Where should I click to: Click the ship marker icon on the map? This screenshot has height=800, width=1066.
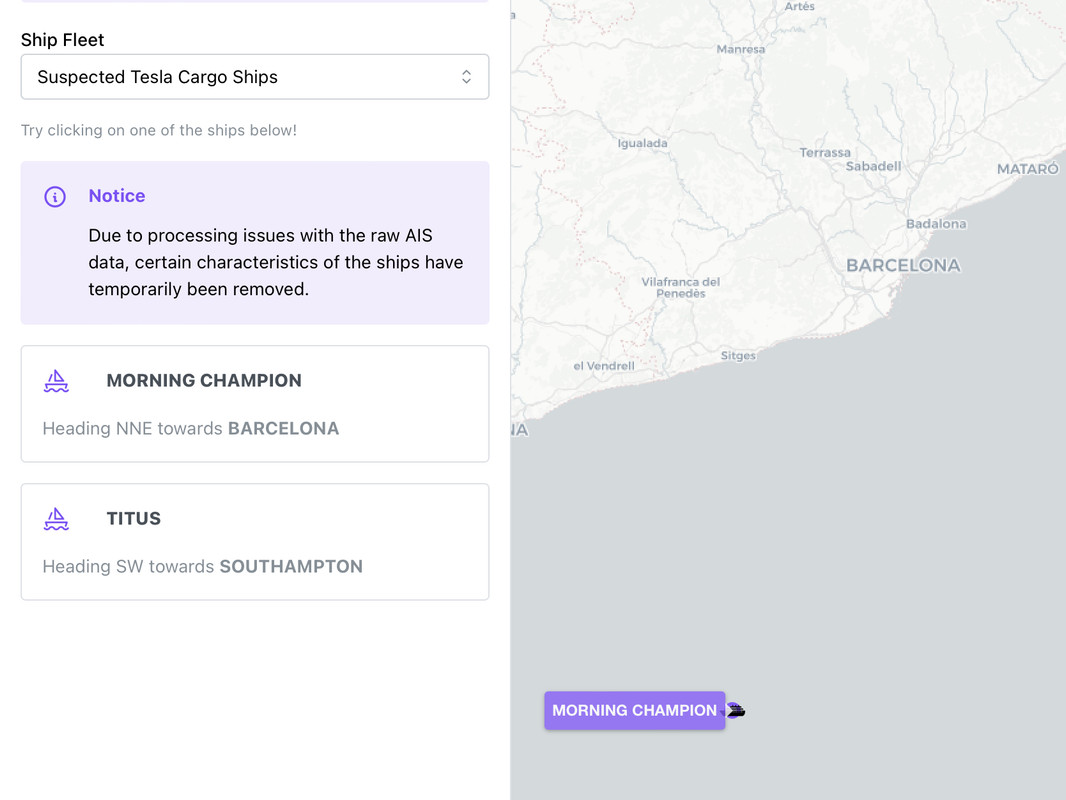click(736, 710)
